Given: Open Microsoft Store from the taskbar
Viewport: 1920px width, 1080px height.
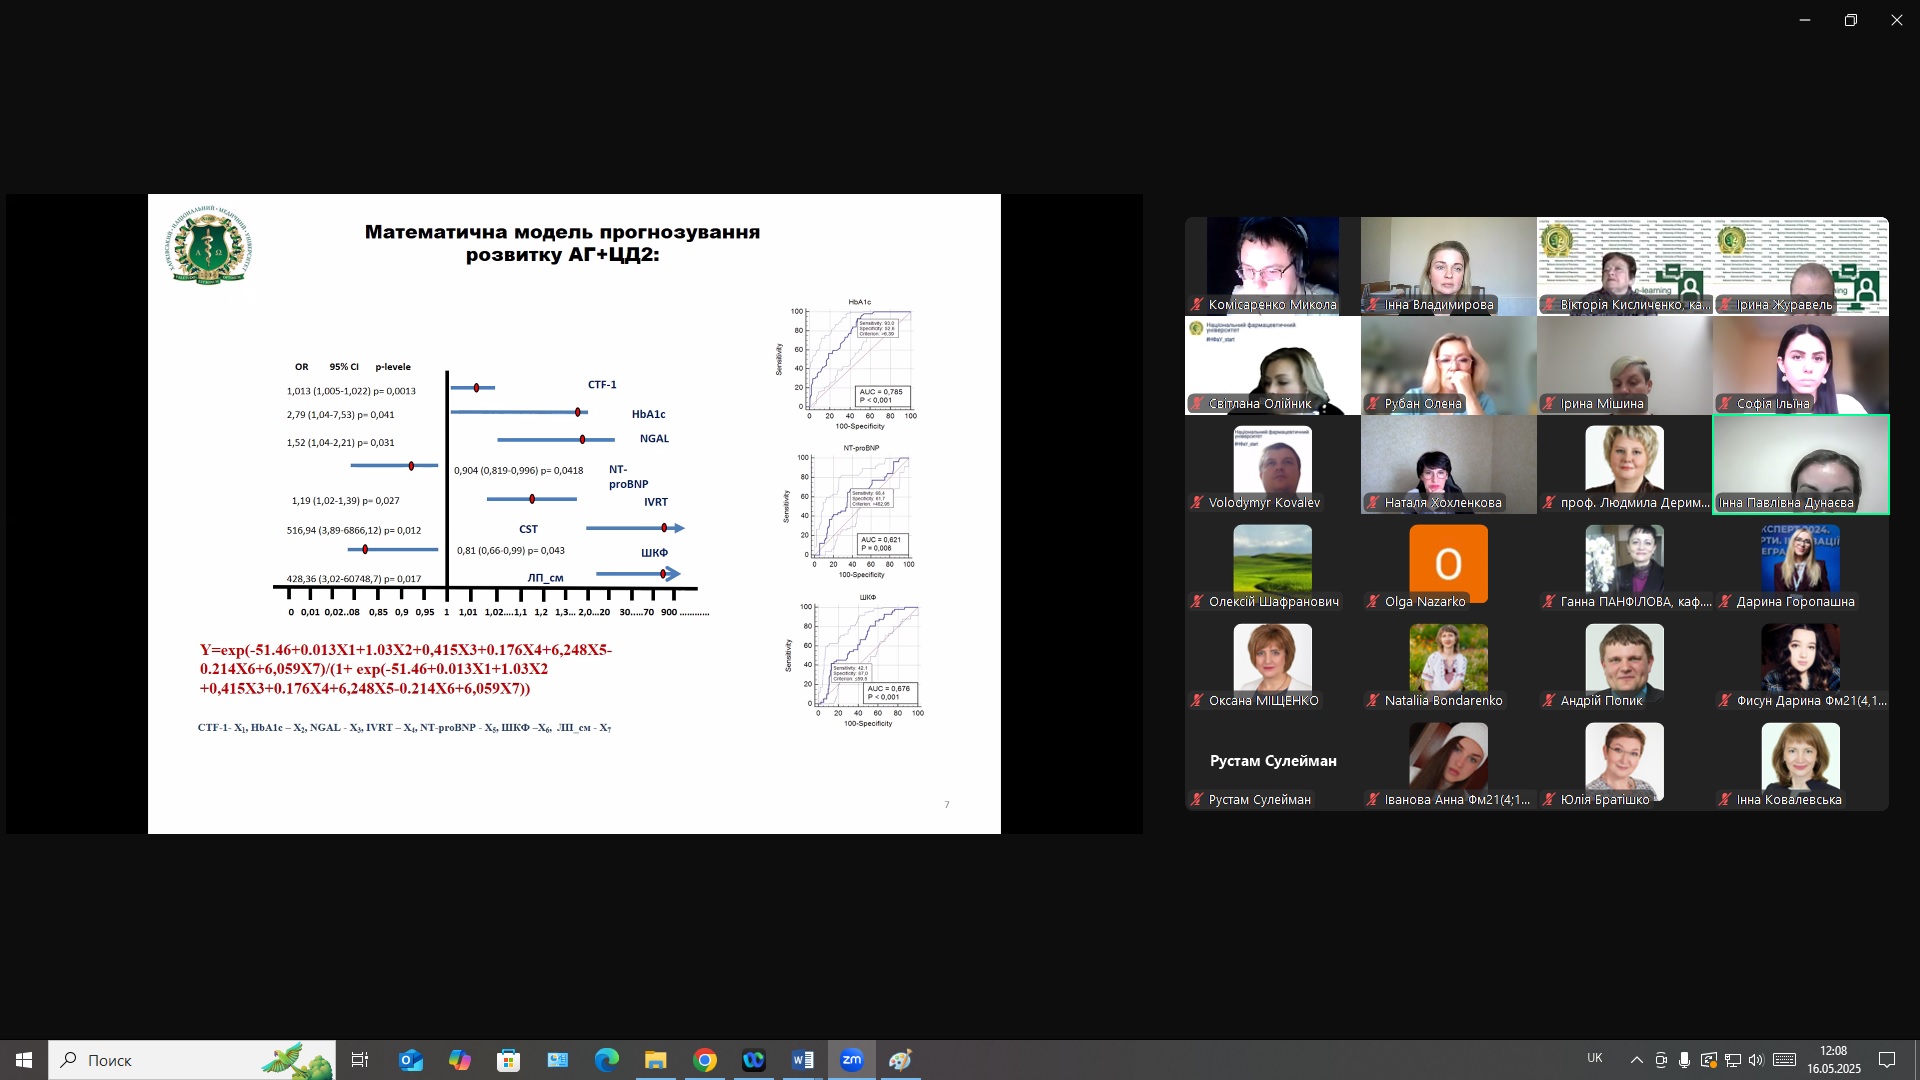Looking at the screenshot, I should point(509,1060).
